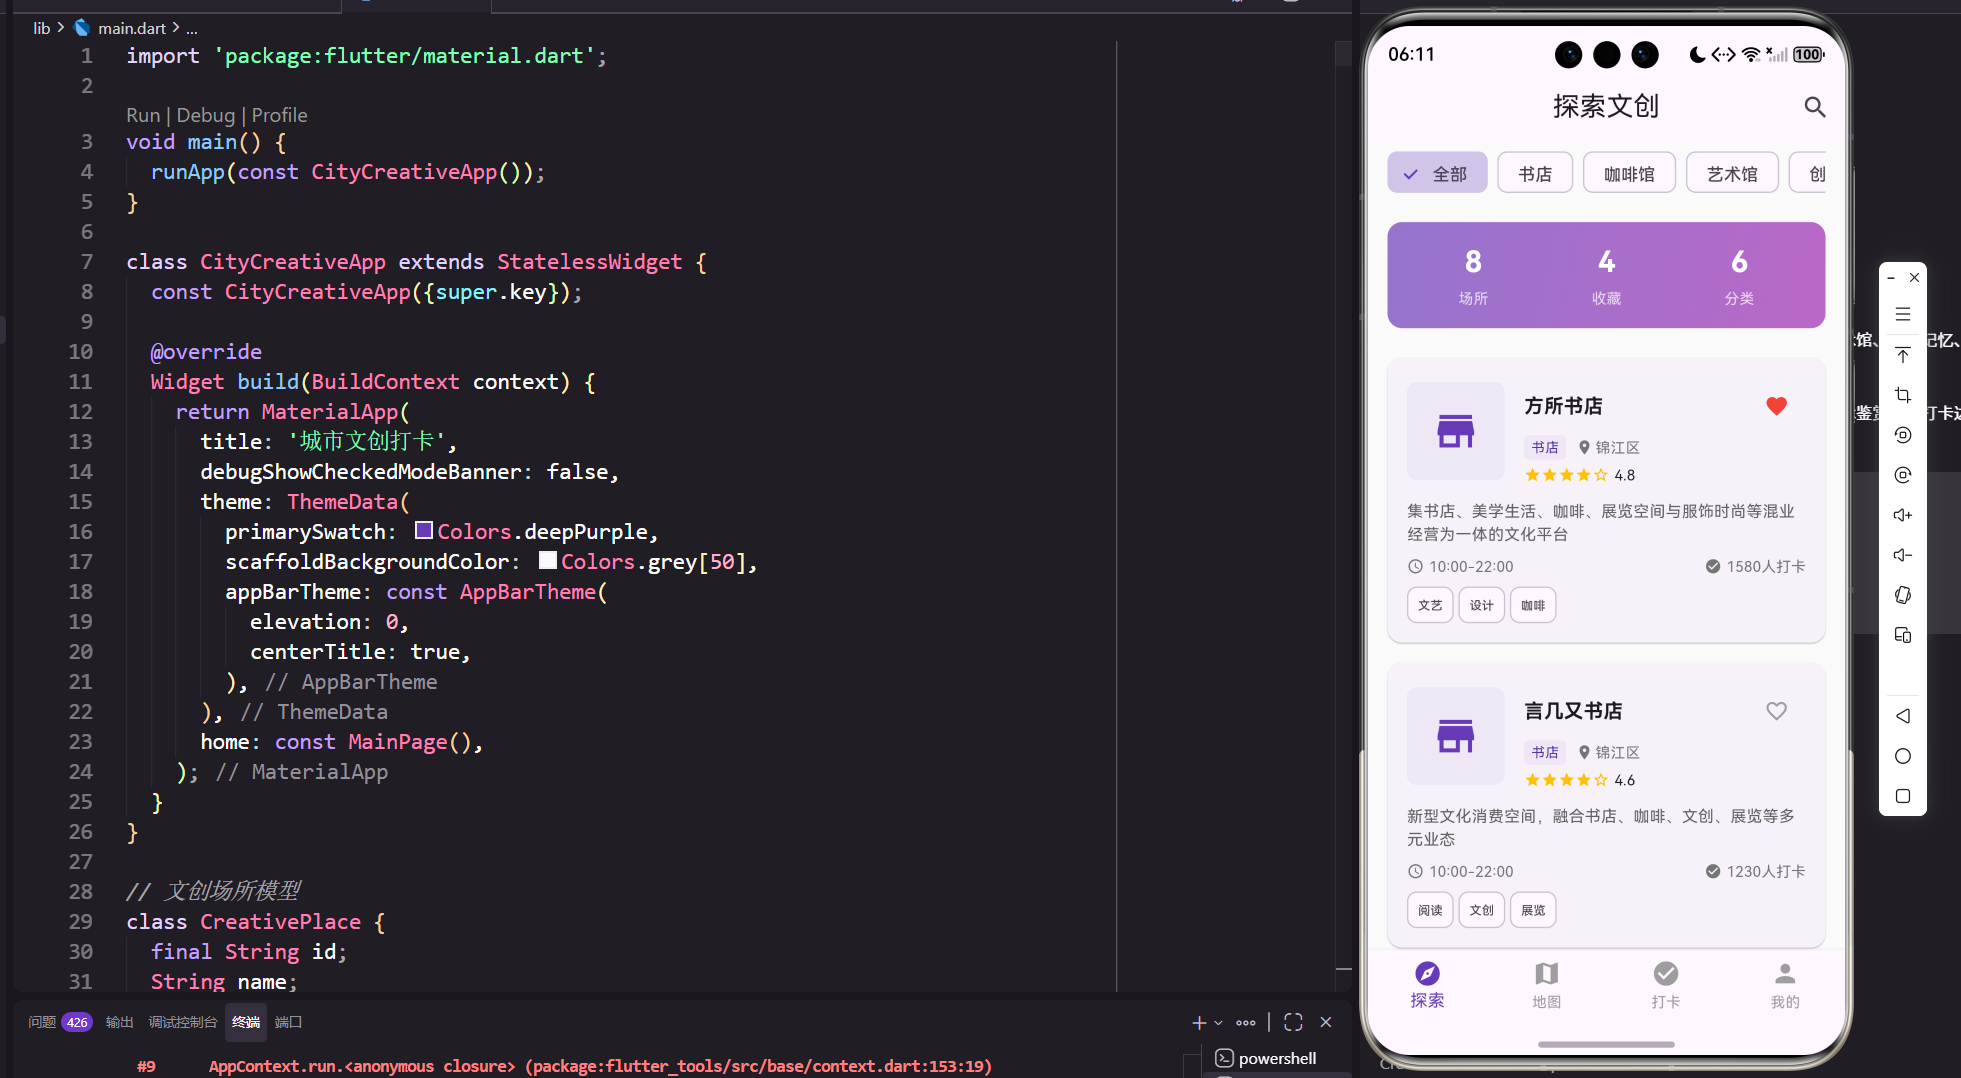Open the 打卡 bottom navigation tab

1665,985
